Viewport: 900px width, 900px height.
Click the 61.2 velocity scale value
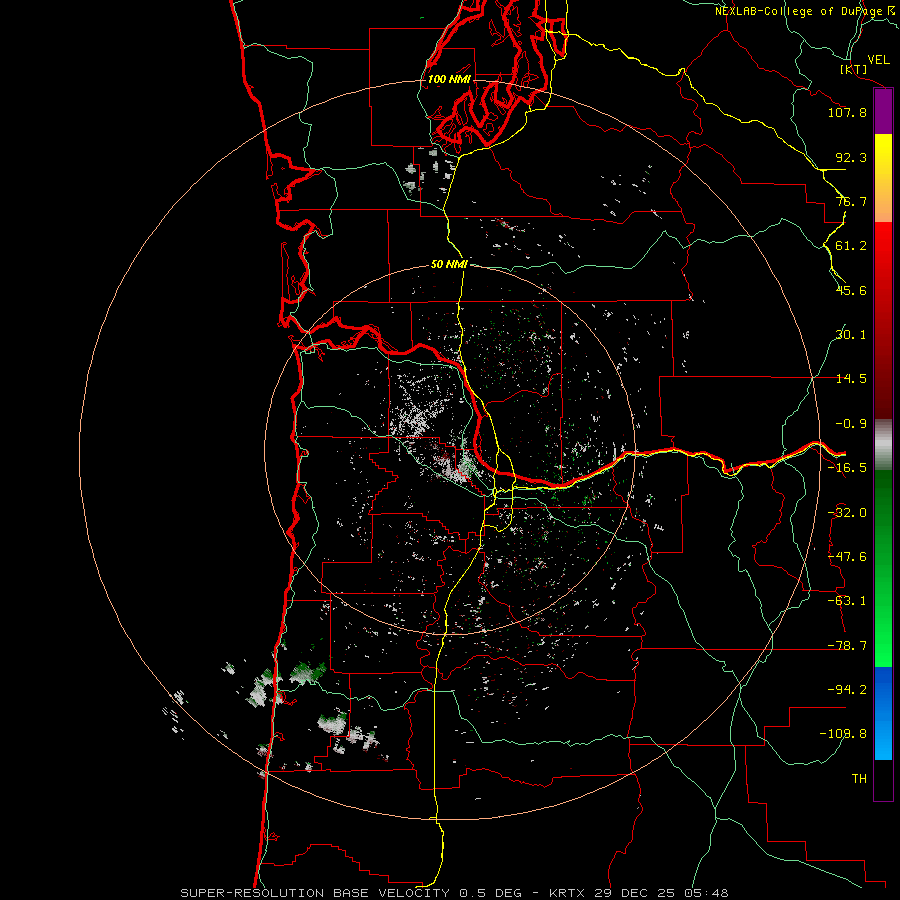[x=851, y=246]
